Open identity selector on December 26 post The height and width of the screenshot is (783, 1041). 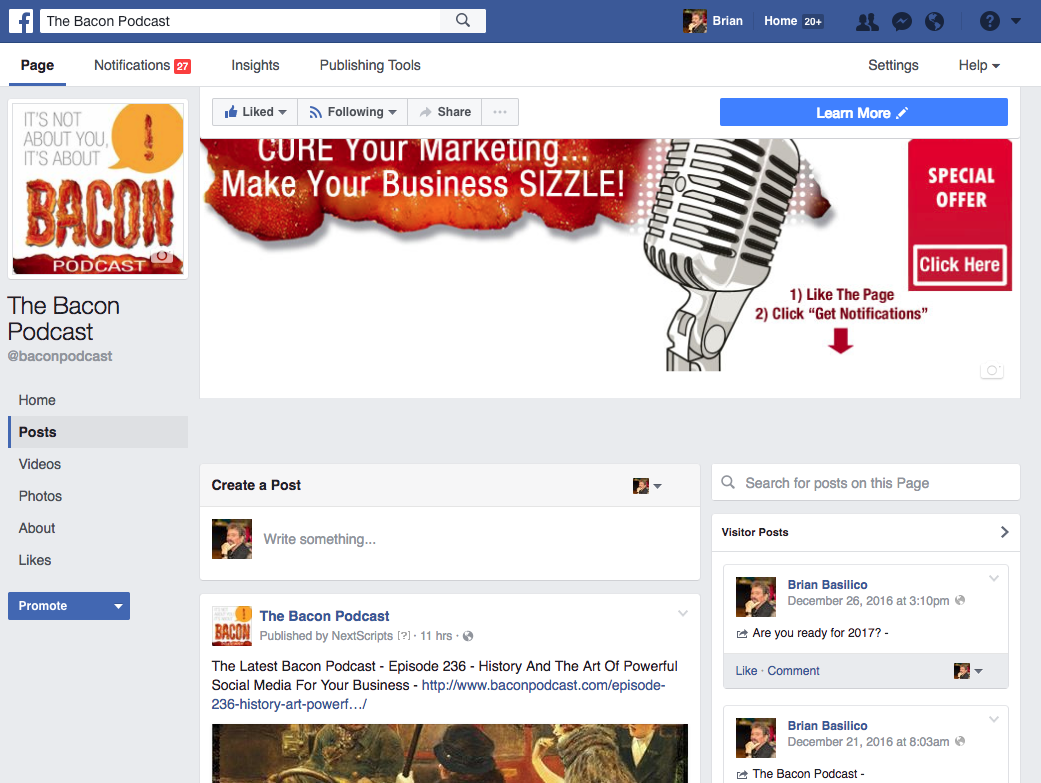(x=968, y=671)
